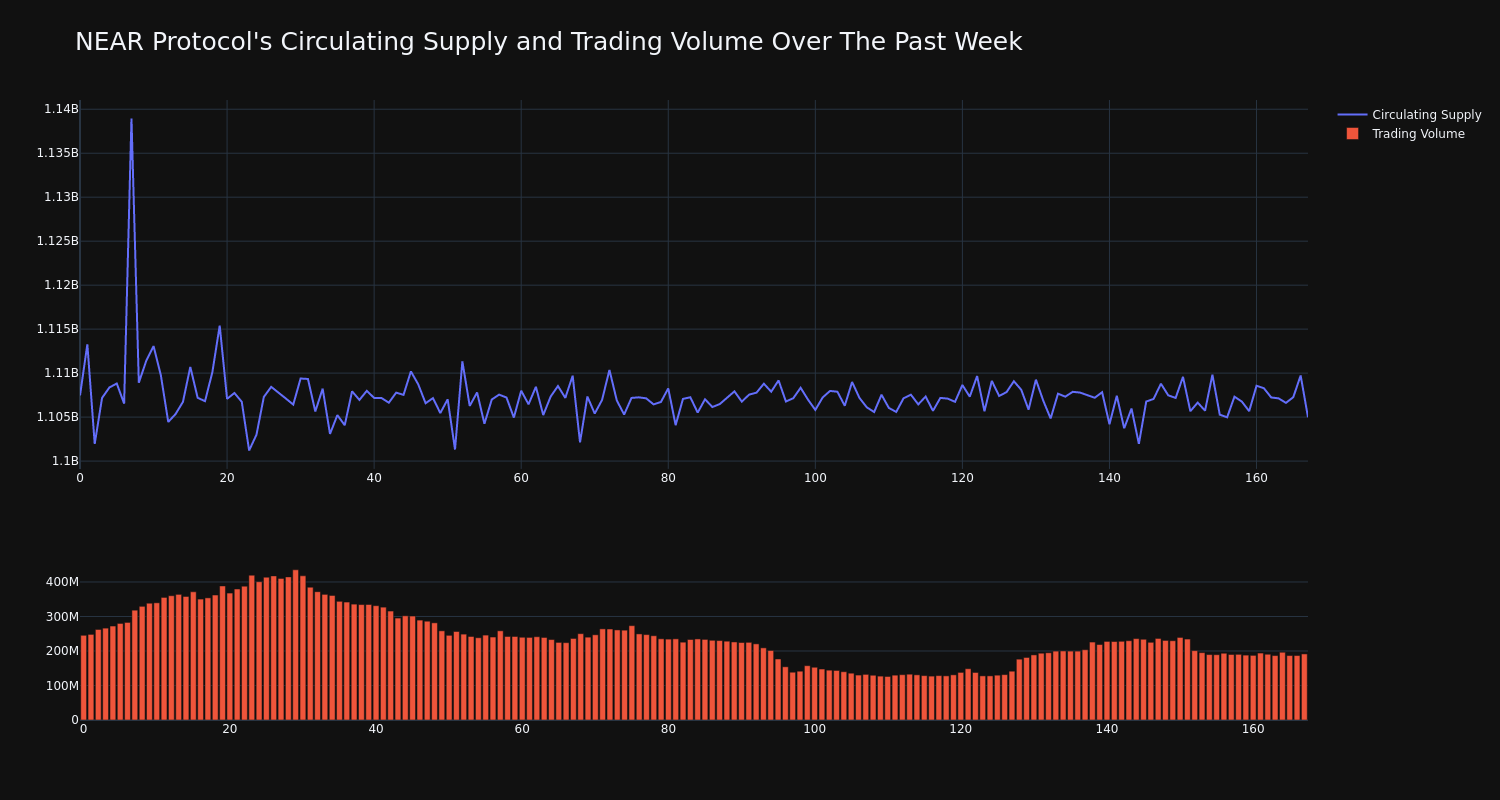Click the 1.14B y-axis label
1500x800 pixels.
tap(61, 109)
